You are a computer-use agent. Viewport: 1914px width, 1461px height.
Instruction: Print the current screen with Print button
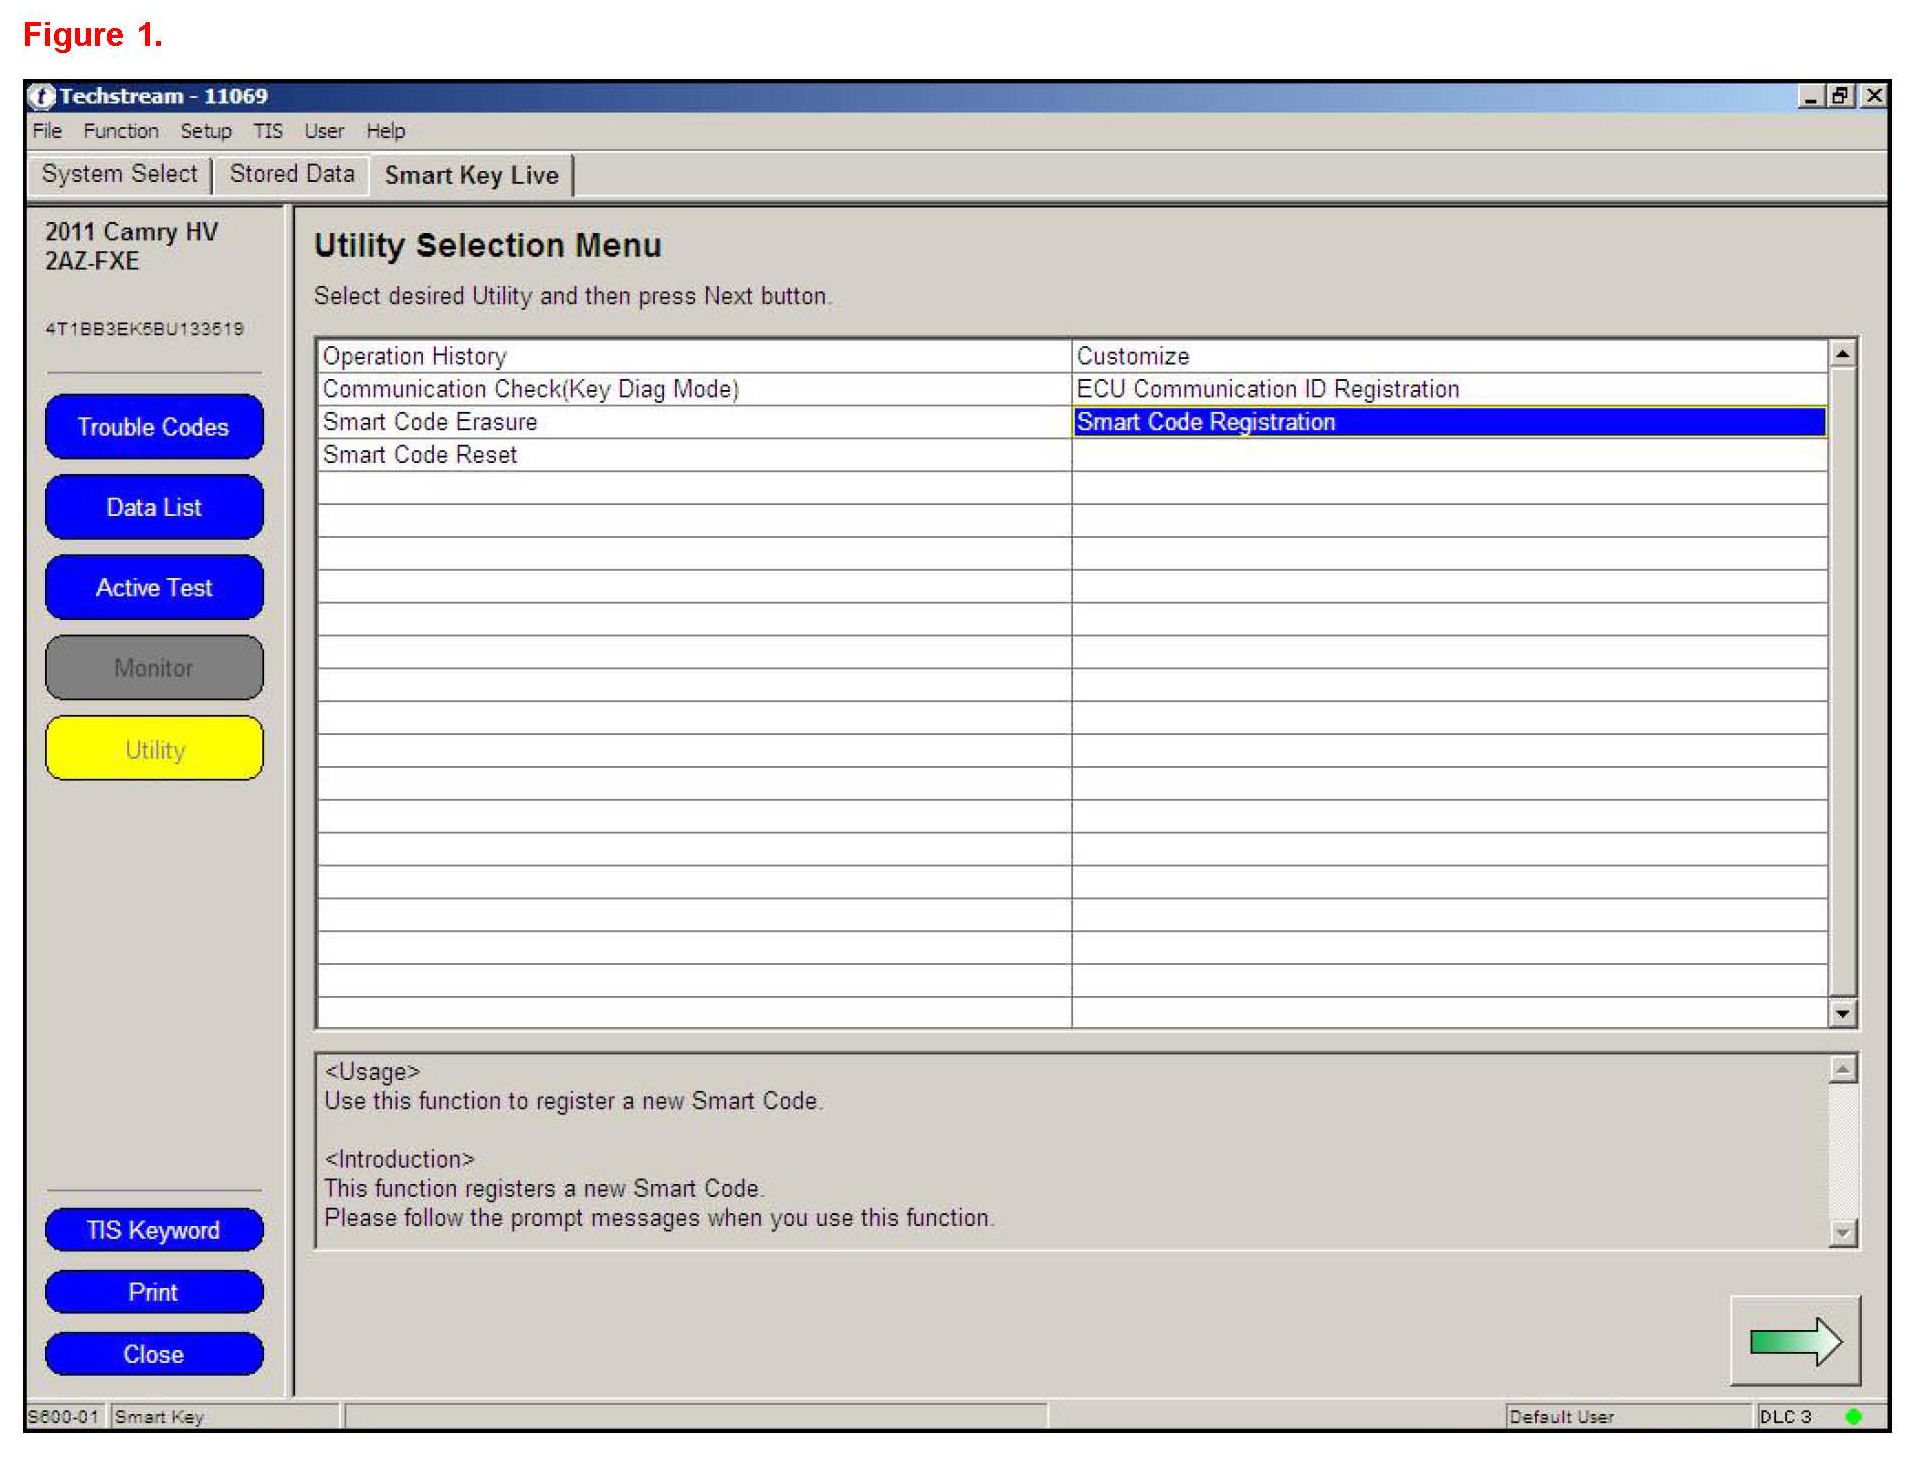154,1292
